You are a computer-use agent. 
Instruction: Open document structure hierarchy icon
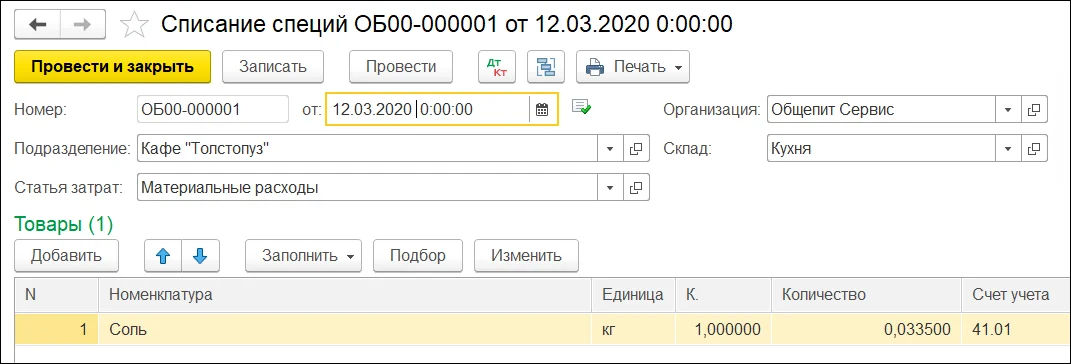(546, 67)
